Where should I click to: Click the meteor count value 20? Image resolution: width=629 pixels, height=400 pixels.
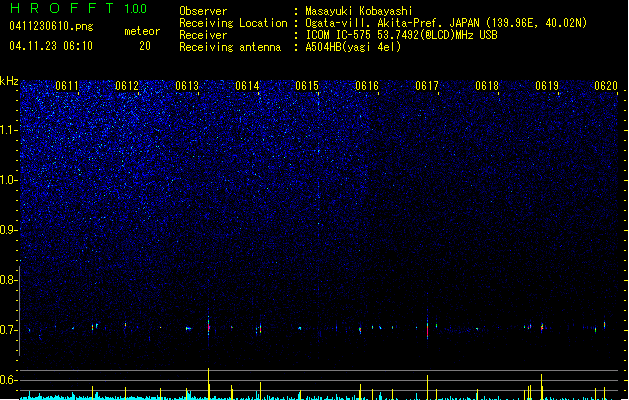click(x=145, y=46)
